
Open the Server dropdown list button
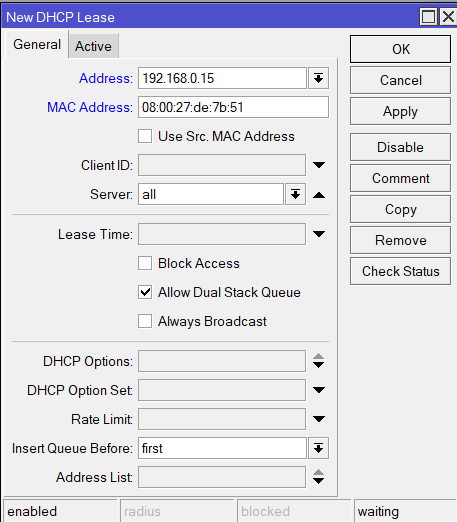295,194
